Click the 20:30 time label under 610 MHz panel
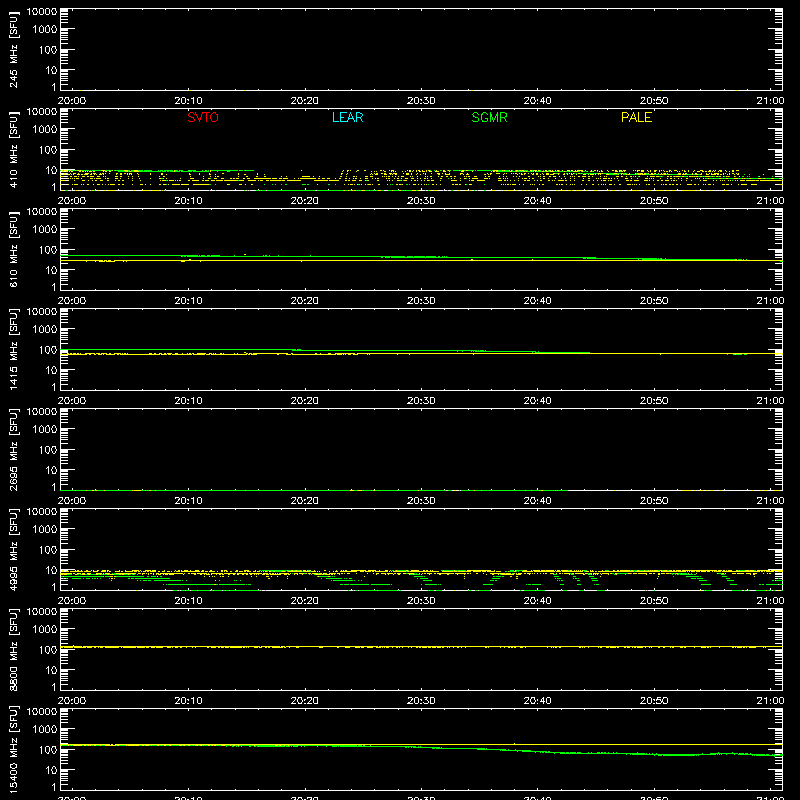Image resolution: width=800 pixels, height=800 pixels. 421,301
